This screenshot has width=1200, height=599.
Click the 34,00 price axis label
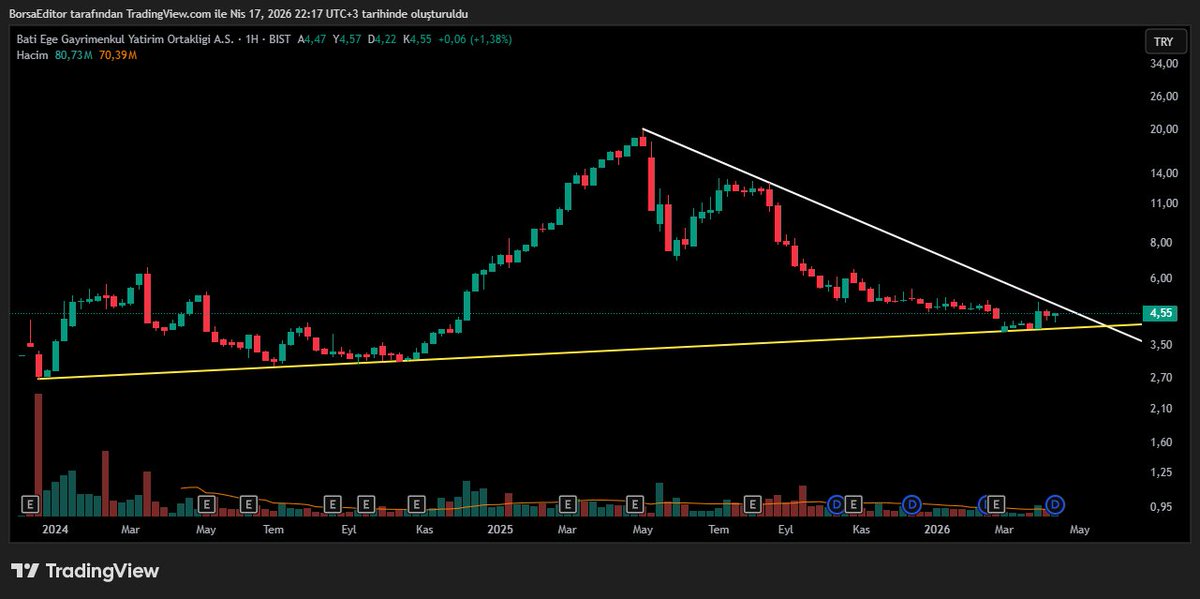click(x=1163, y=64)
